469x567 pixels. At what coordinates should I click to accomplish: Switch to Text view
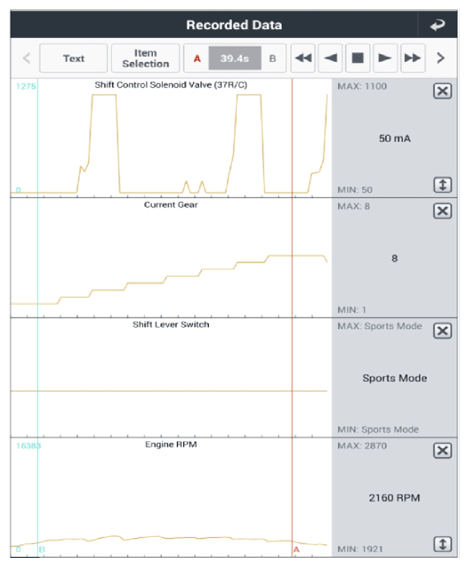tap(73, 58)
